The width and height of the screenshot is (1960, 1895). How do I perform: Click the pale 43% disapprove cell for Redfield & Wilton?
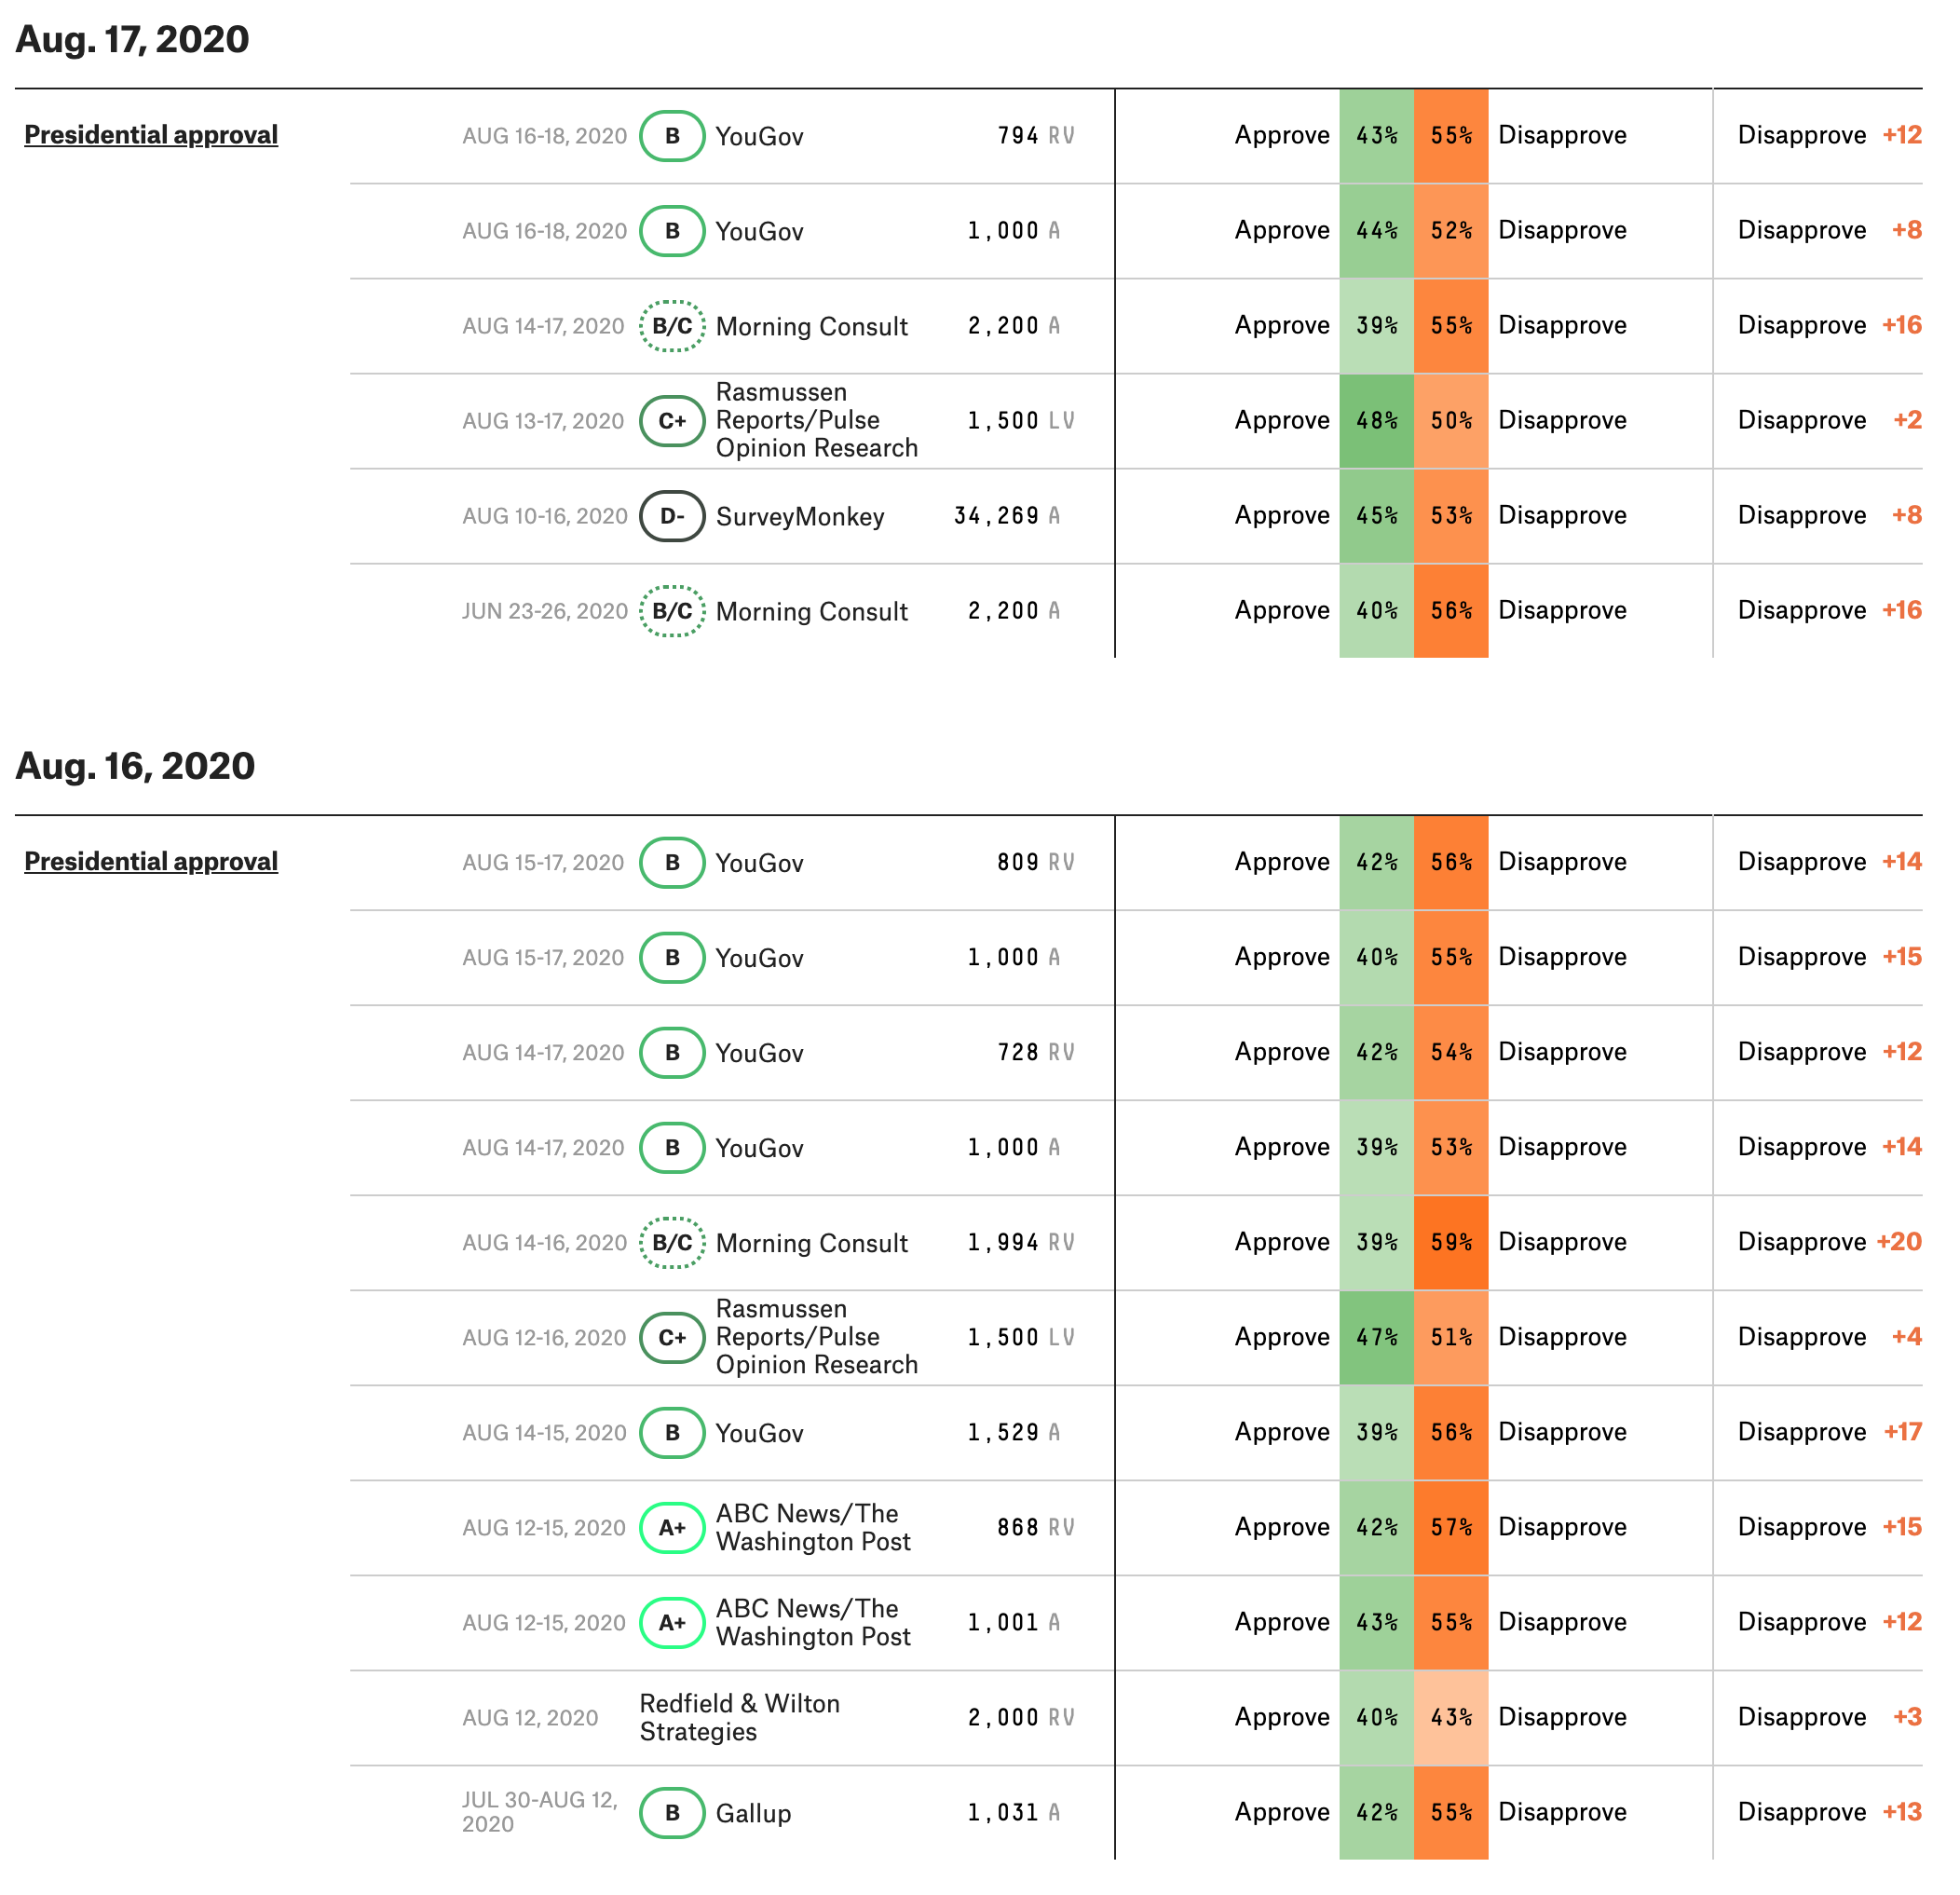point(1451,1717)
